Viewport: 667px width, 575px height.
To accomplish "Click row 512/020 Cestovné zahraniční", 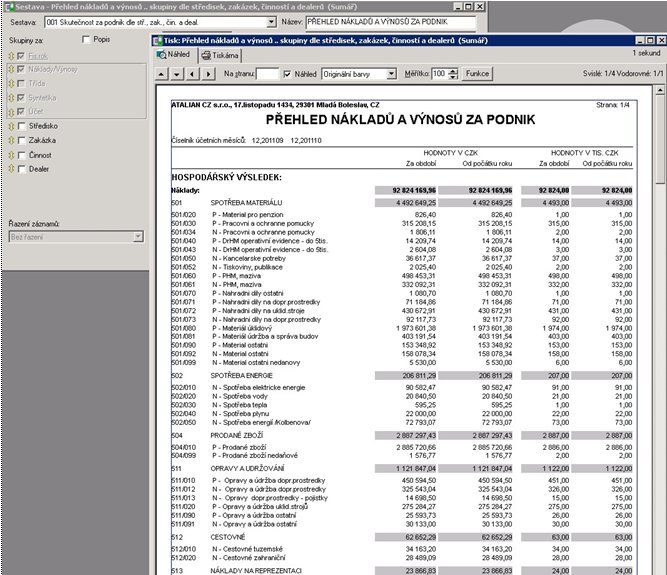I will (x=402, y=558).
